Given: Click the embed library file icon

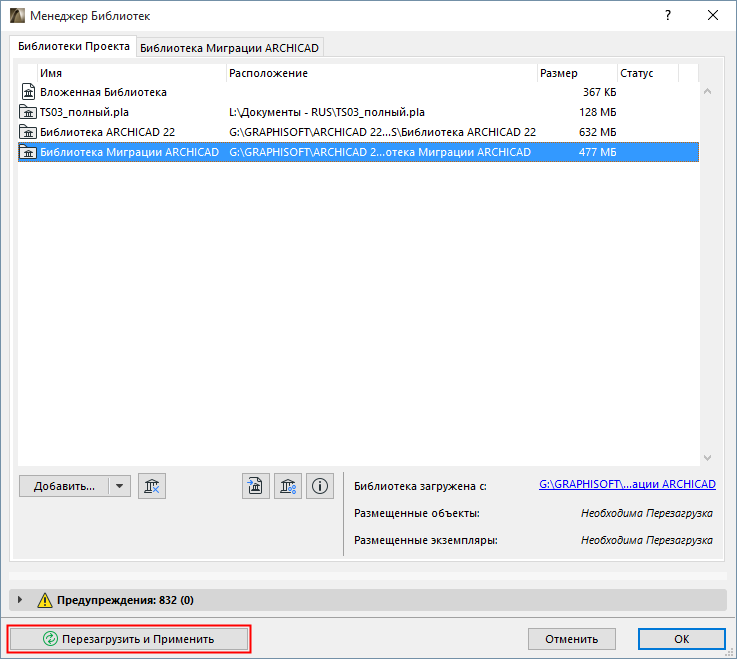Looking at the screenshot, I should 256,486.
